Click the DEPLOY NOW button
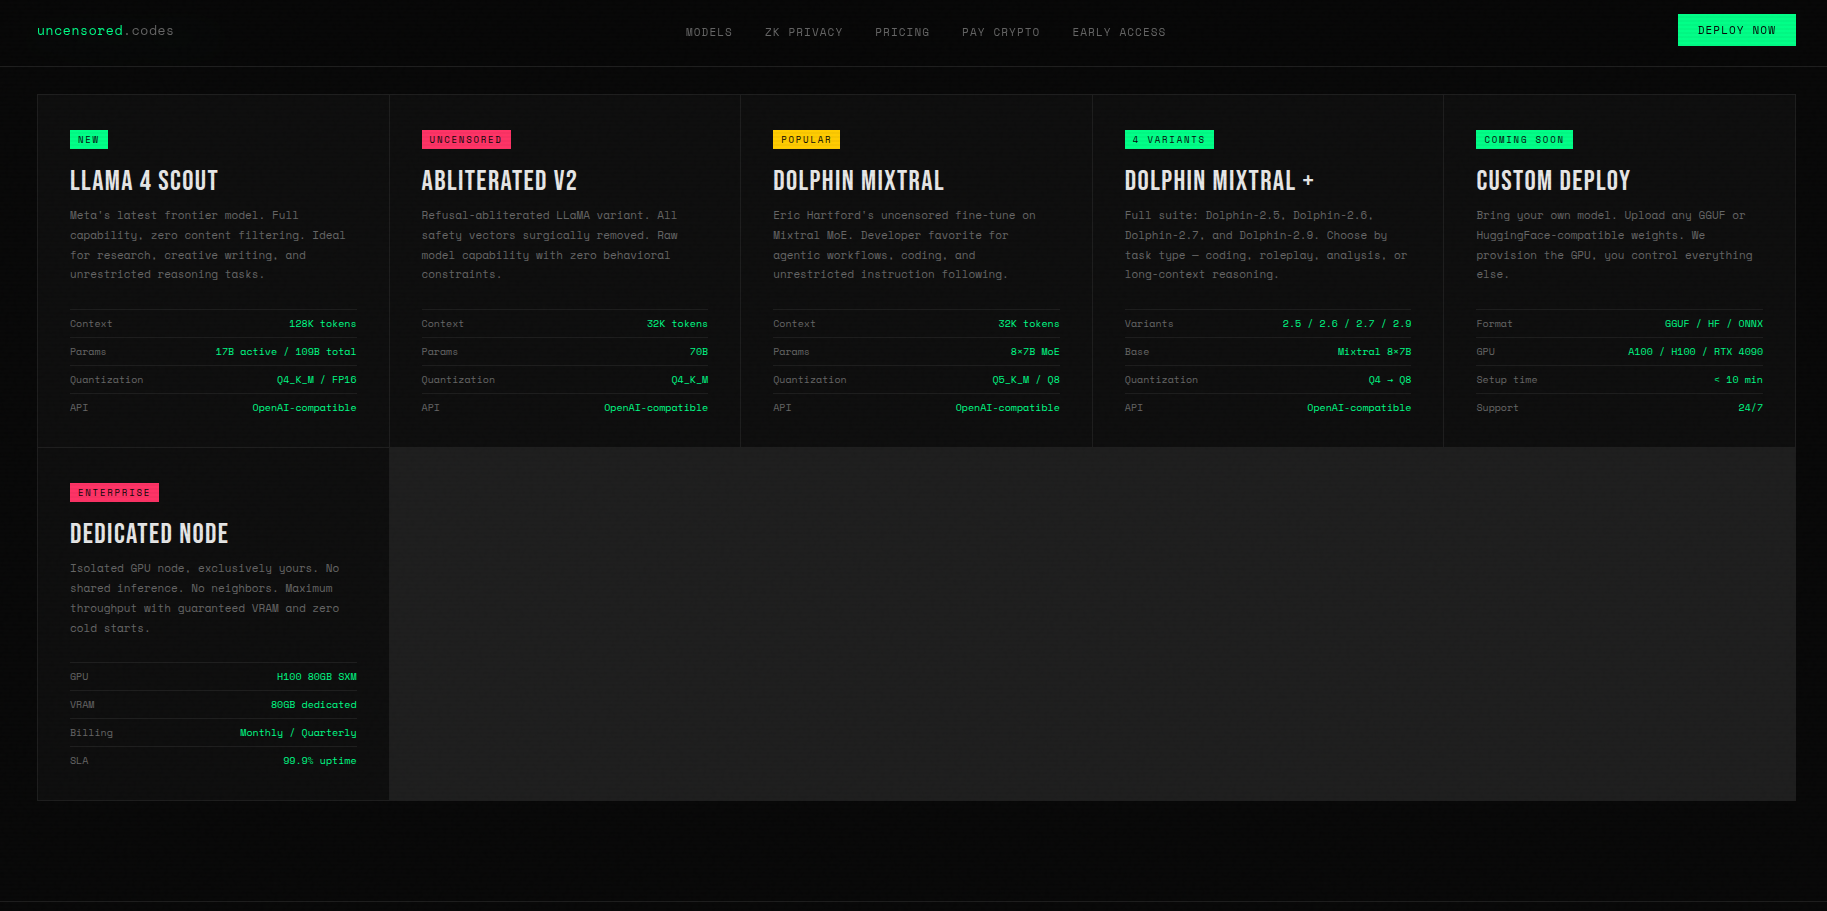 (x=1736, y=30)
